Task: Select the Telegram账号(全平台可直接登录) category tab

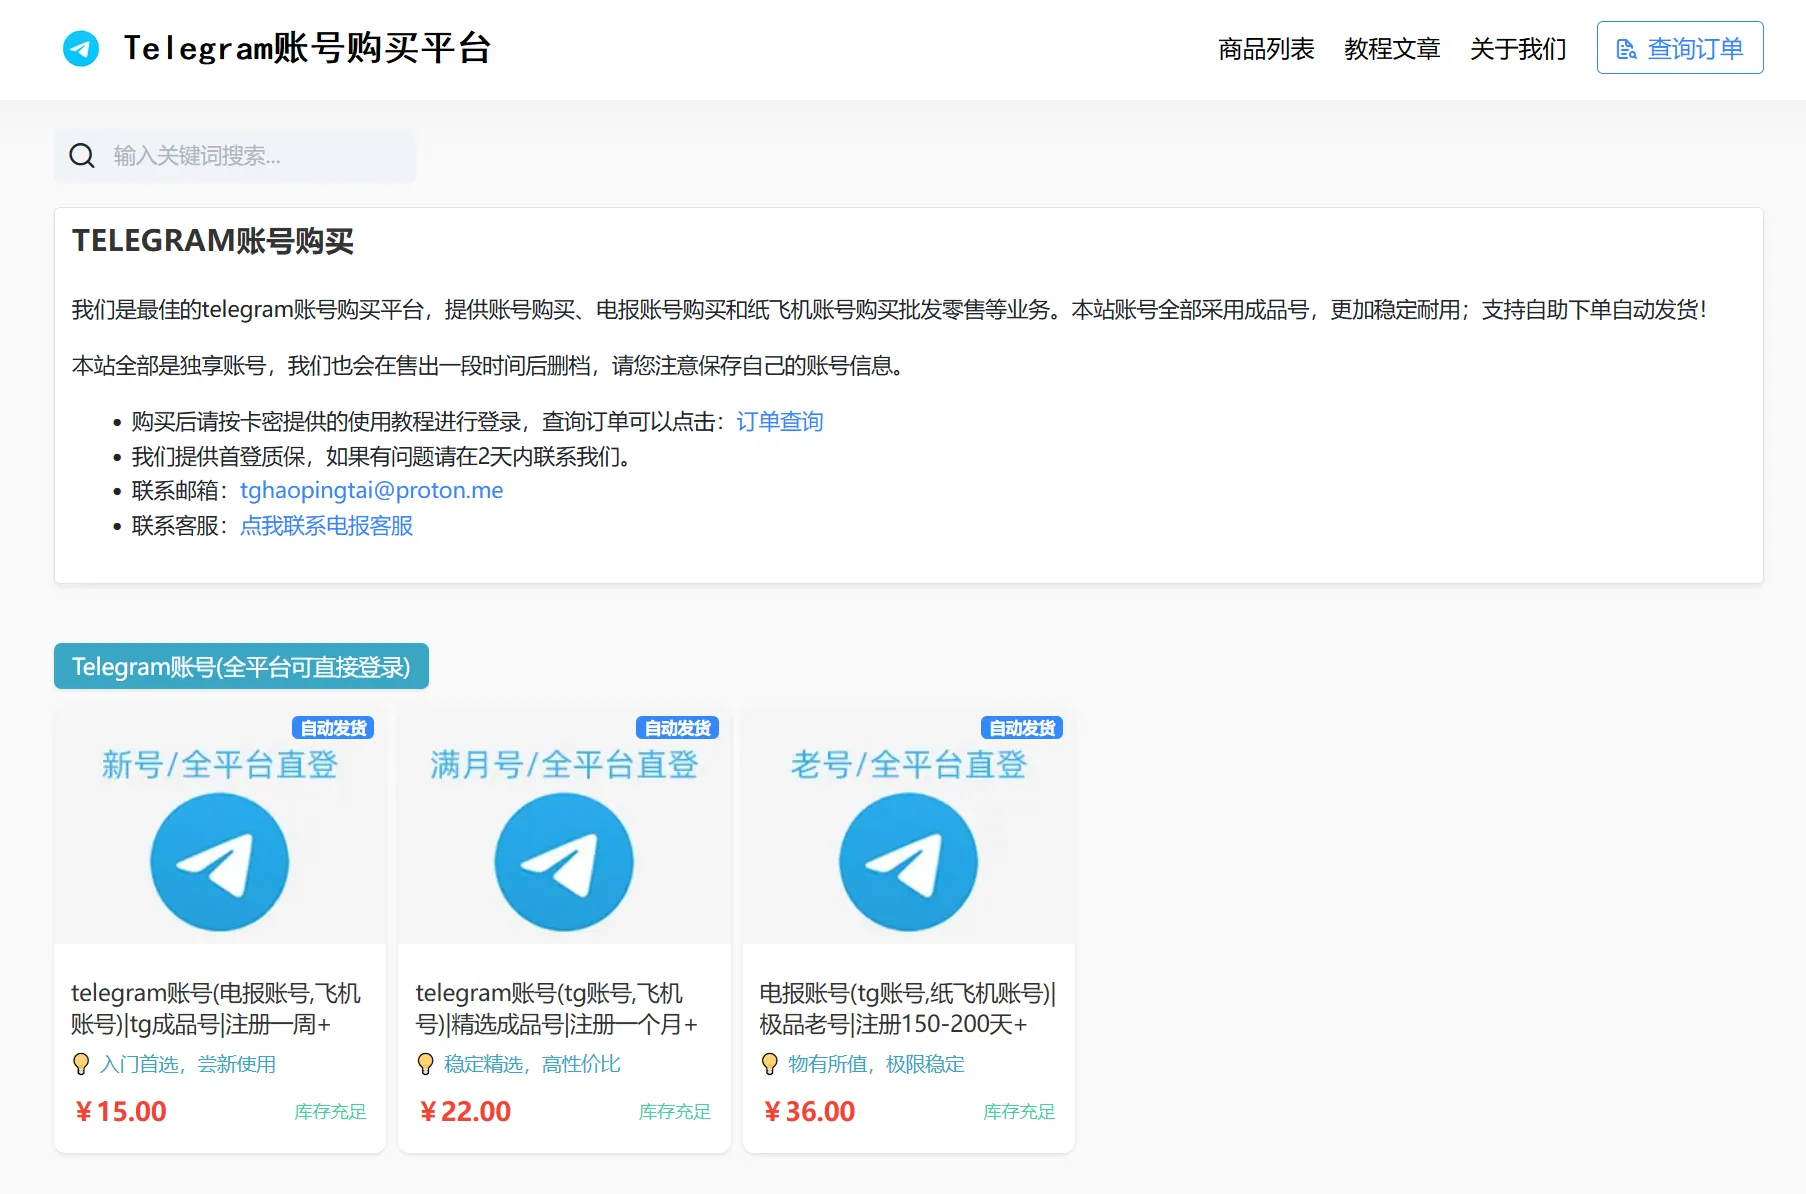Action: click(x=241, y=667)
